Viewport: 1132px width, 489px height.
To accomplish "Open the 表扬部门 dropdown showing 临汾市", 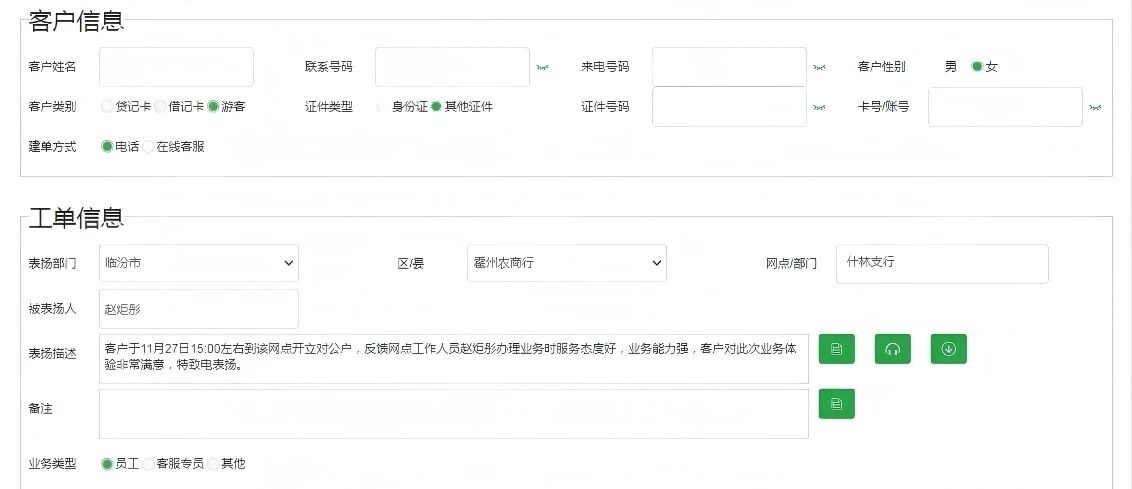I will tap(198, 263).
